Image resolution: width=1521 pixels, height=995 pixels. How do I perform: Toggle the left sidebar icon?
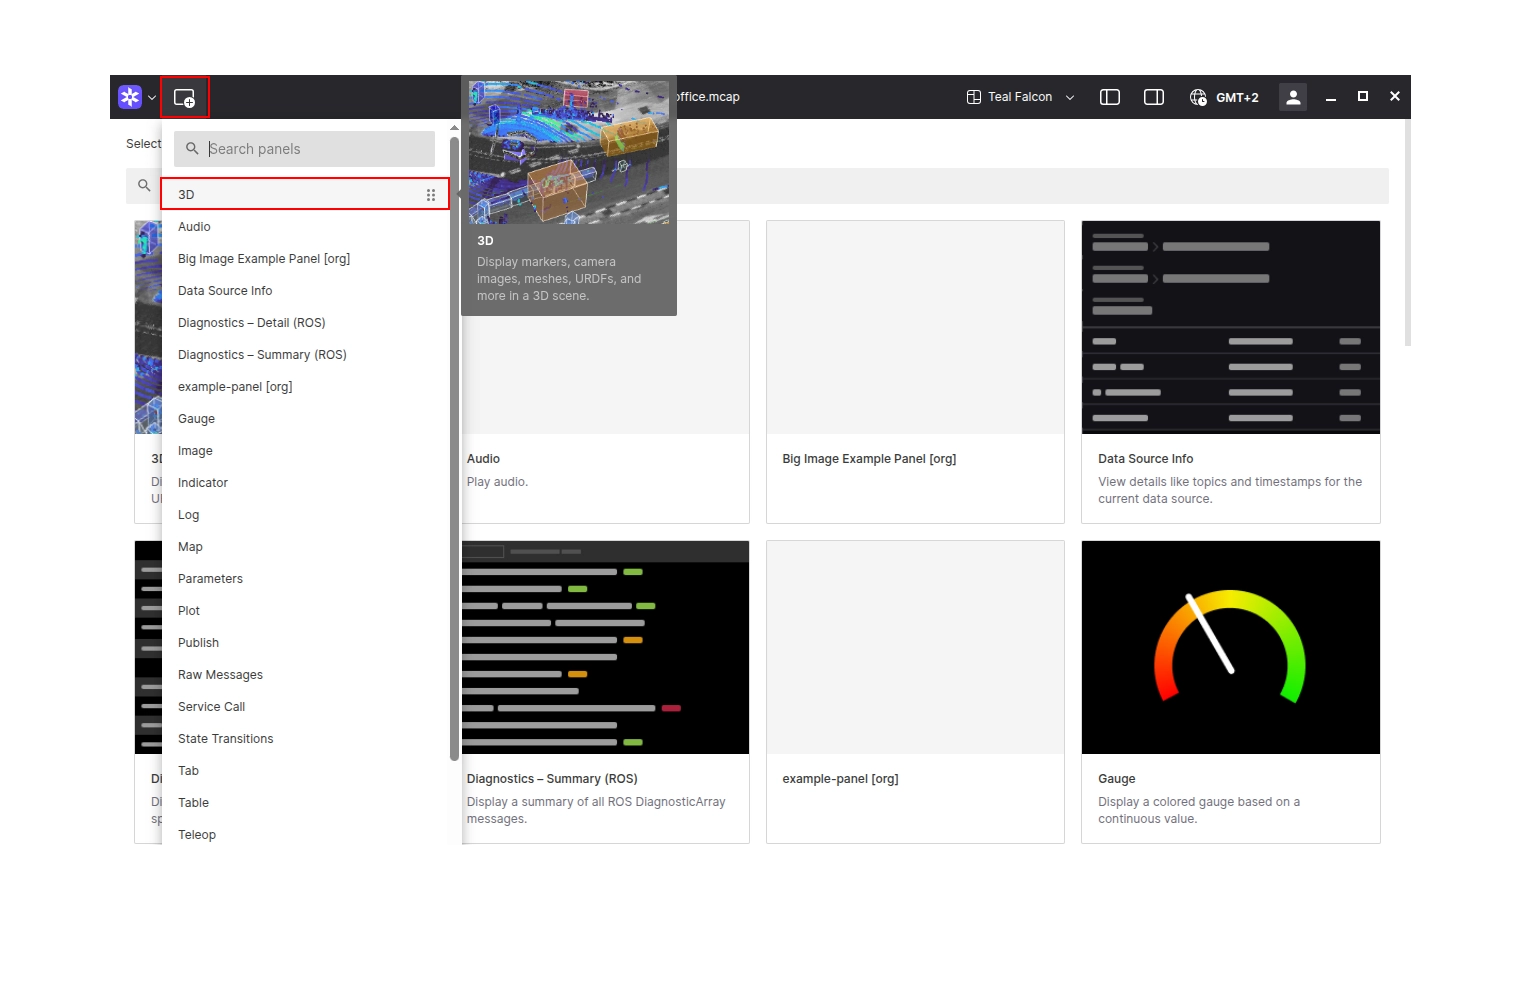[1109, 97]
